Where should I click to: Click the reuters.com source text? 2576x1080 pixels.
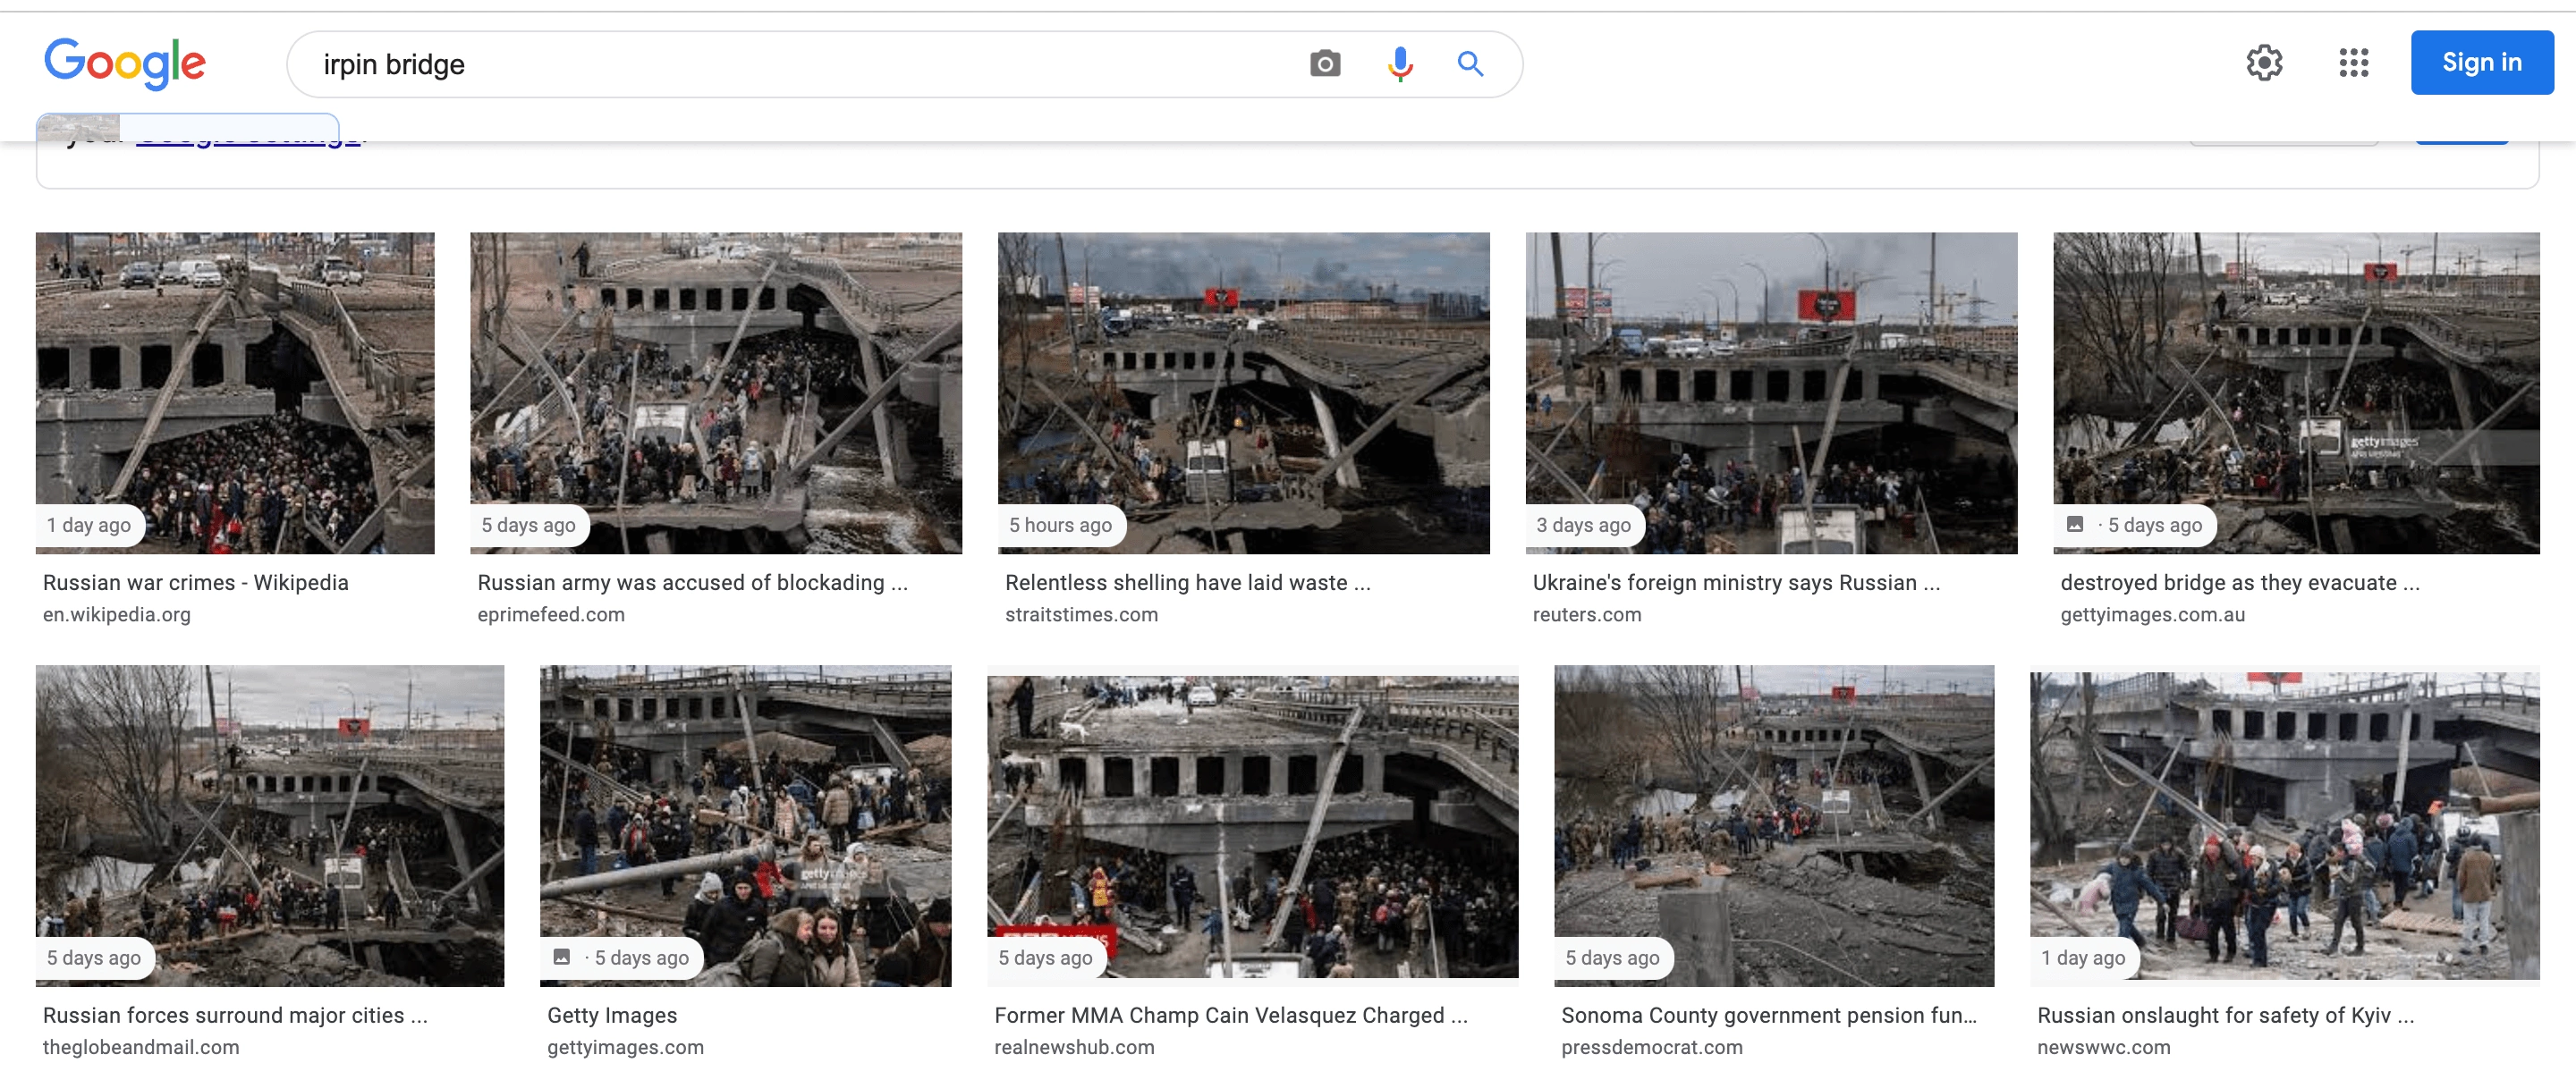coord(1587,615)
